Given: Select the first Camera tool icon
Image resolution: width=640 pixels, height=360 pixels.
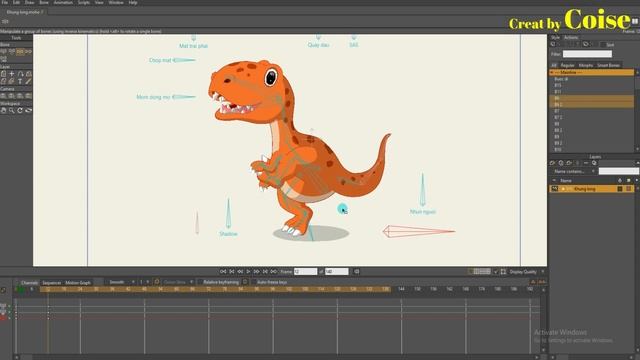Looking at the screenshot, I should pos(4,96).
